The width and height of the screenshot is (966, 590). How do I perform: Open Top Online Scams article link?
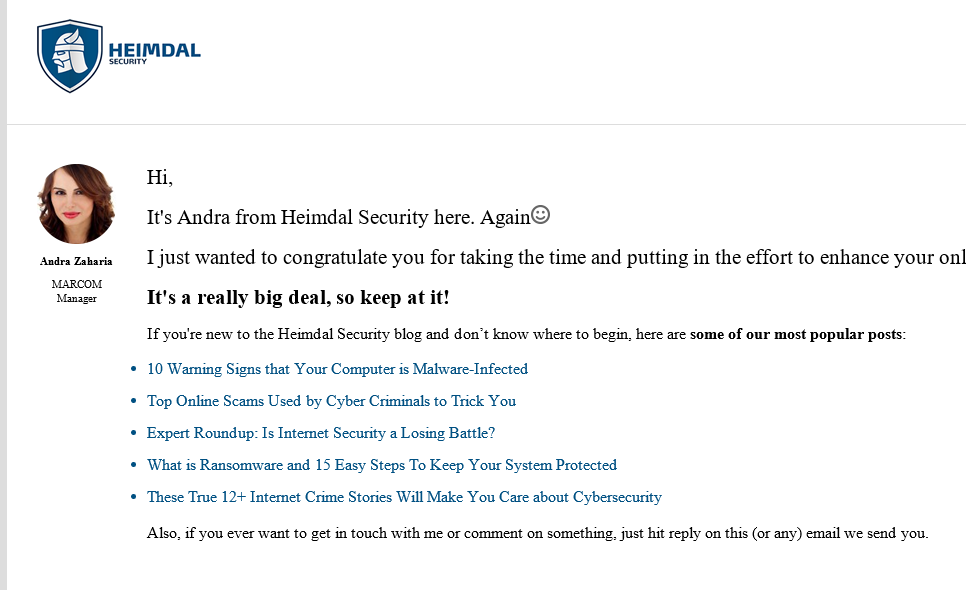[331, 401]
